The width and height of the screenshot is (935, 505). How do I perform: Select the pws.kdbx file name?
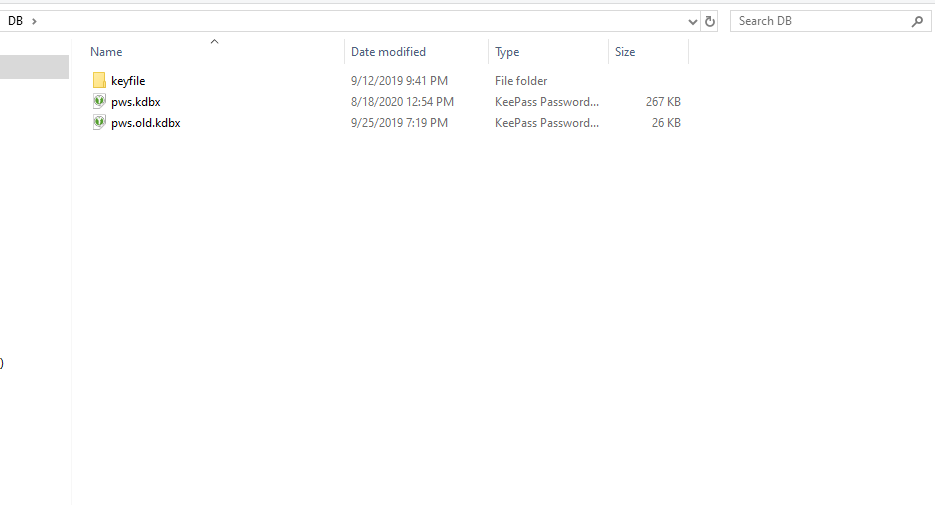(135, 102)
